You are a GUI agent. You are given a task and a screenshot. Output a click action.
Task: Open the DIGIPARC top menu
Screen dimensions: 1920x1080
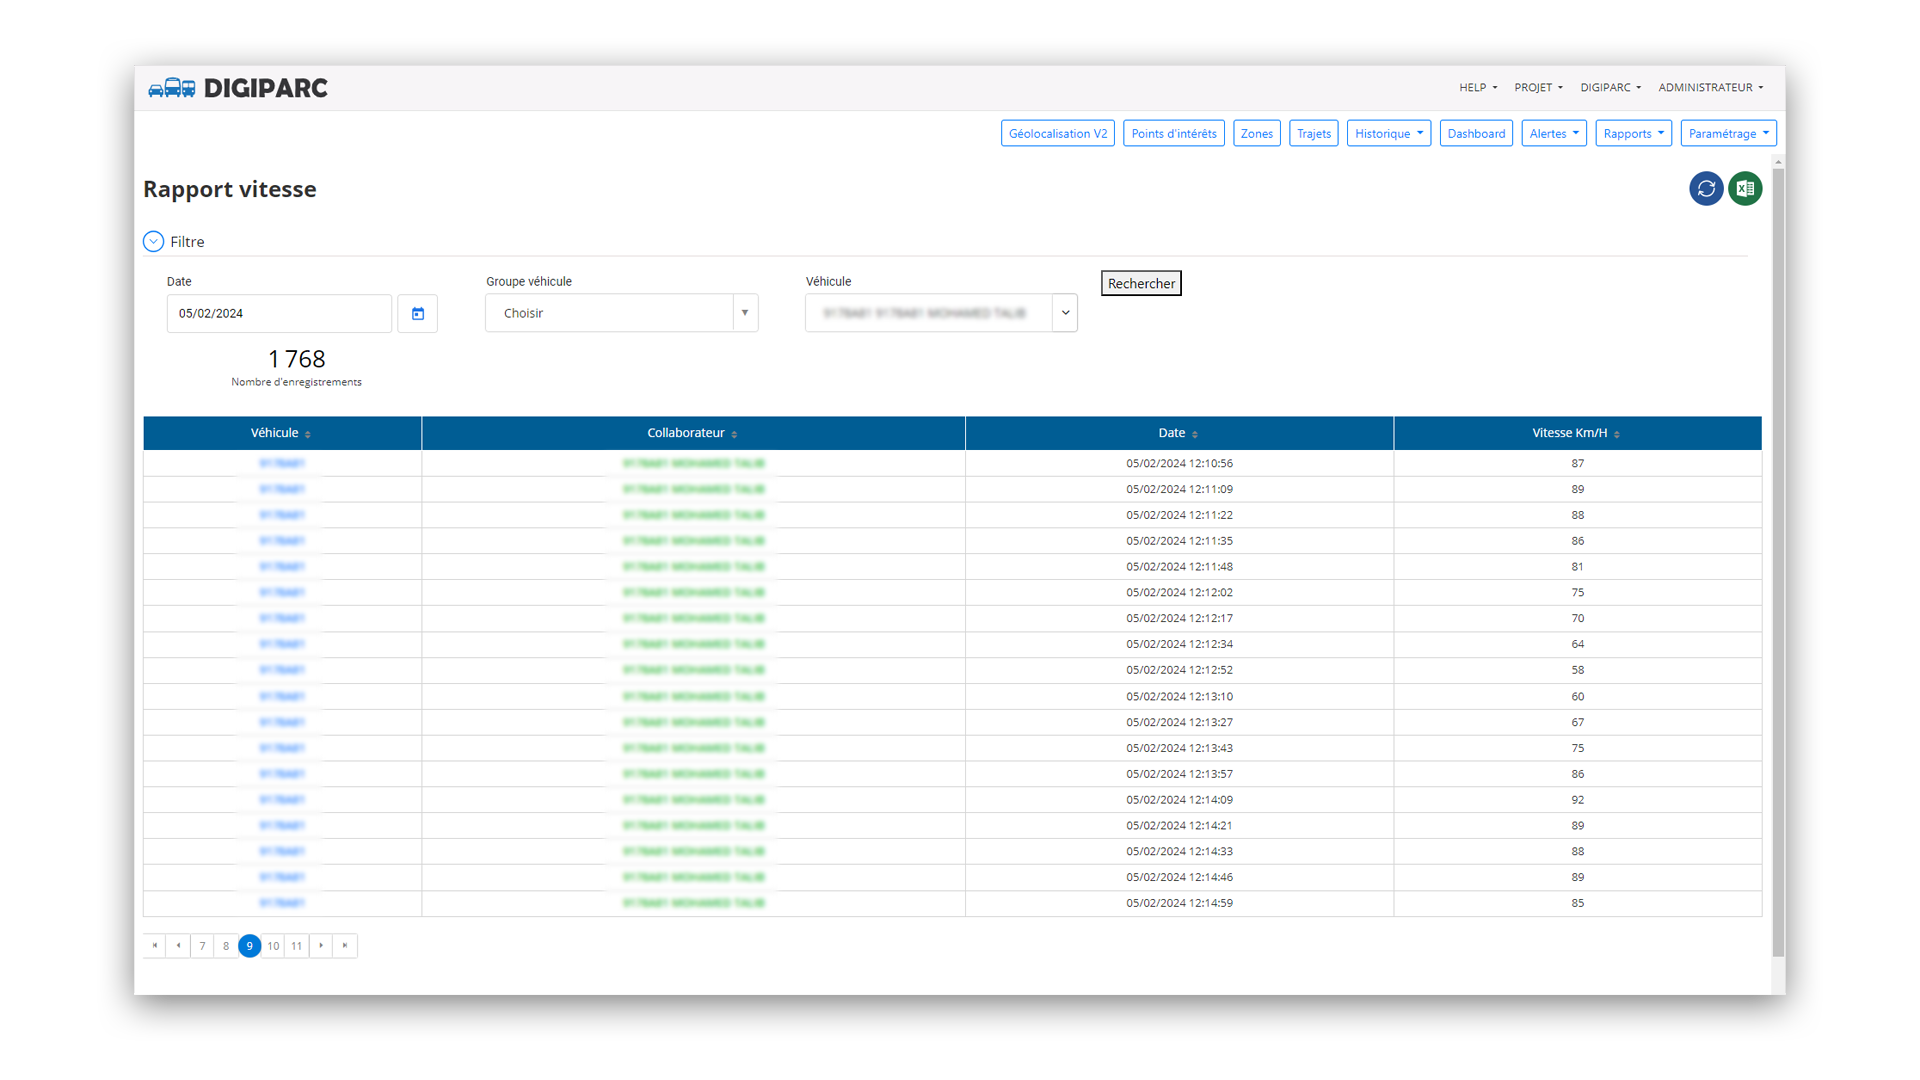[1610, 88]
